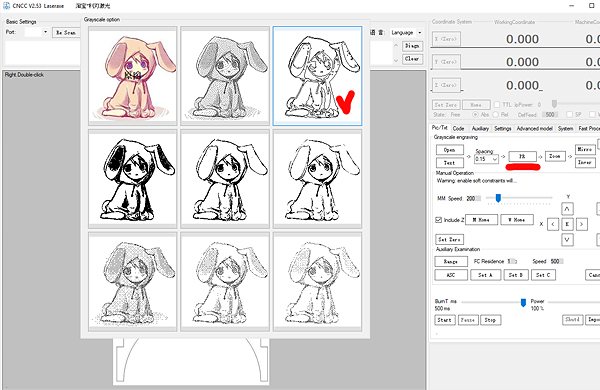This screenshot has height=390, width=600.
Task: Start the engraving job
Action: click(x=445, y=320)
